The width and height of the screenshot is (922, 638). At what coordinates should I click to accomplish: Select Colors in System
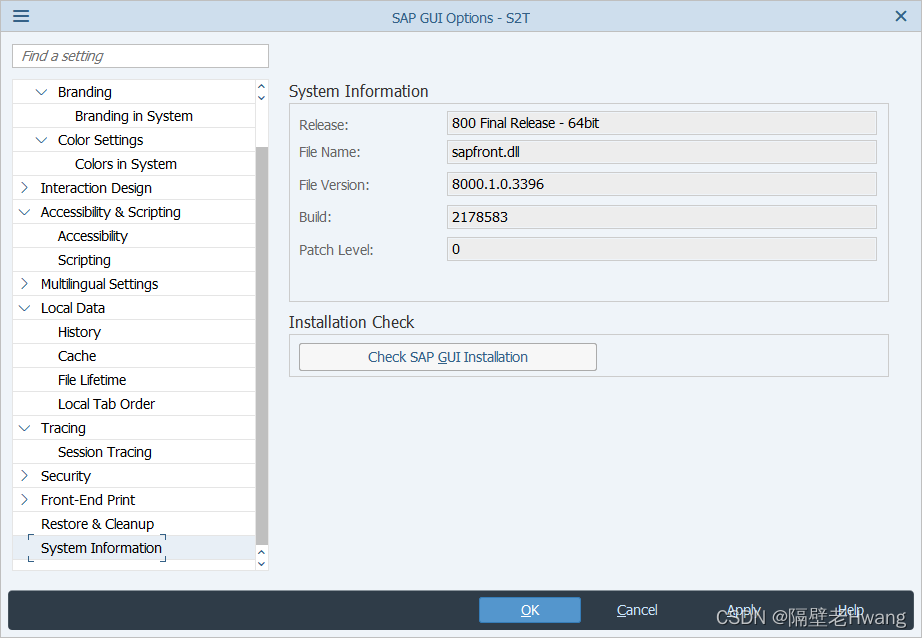125,164
